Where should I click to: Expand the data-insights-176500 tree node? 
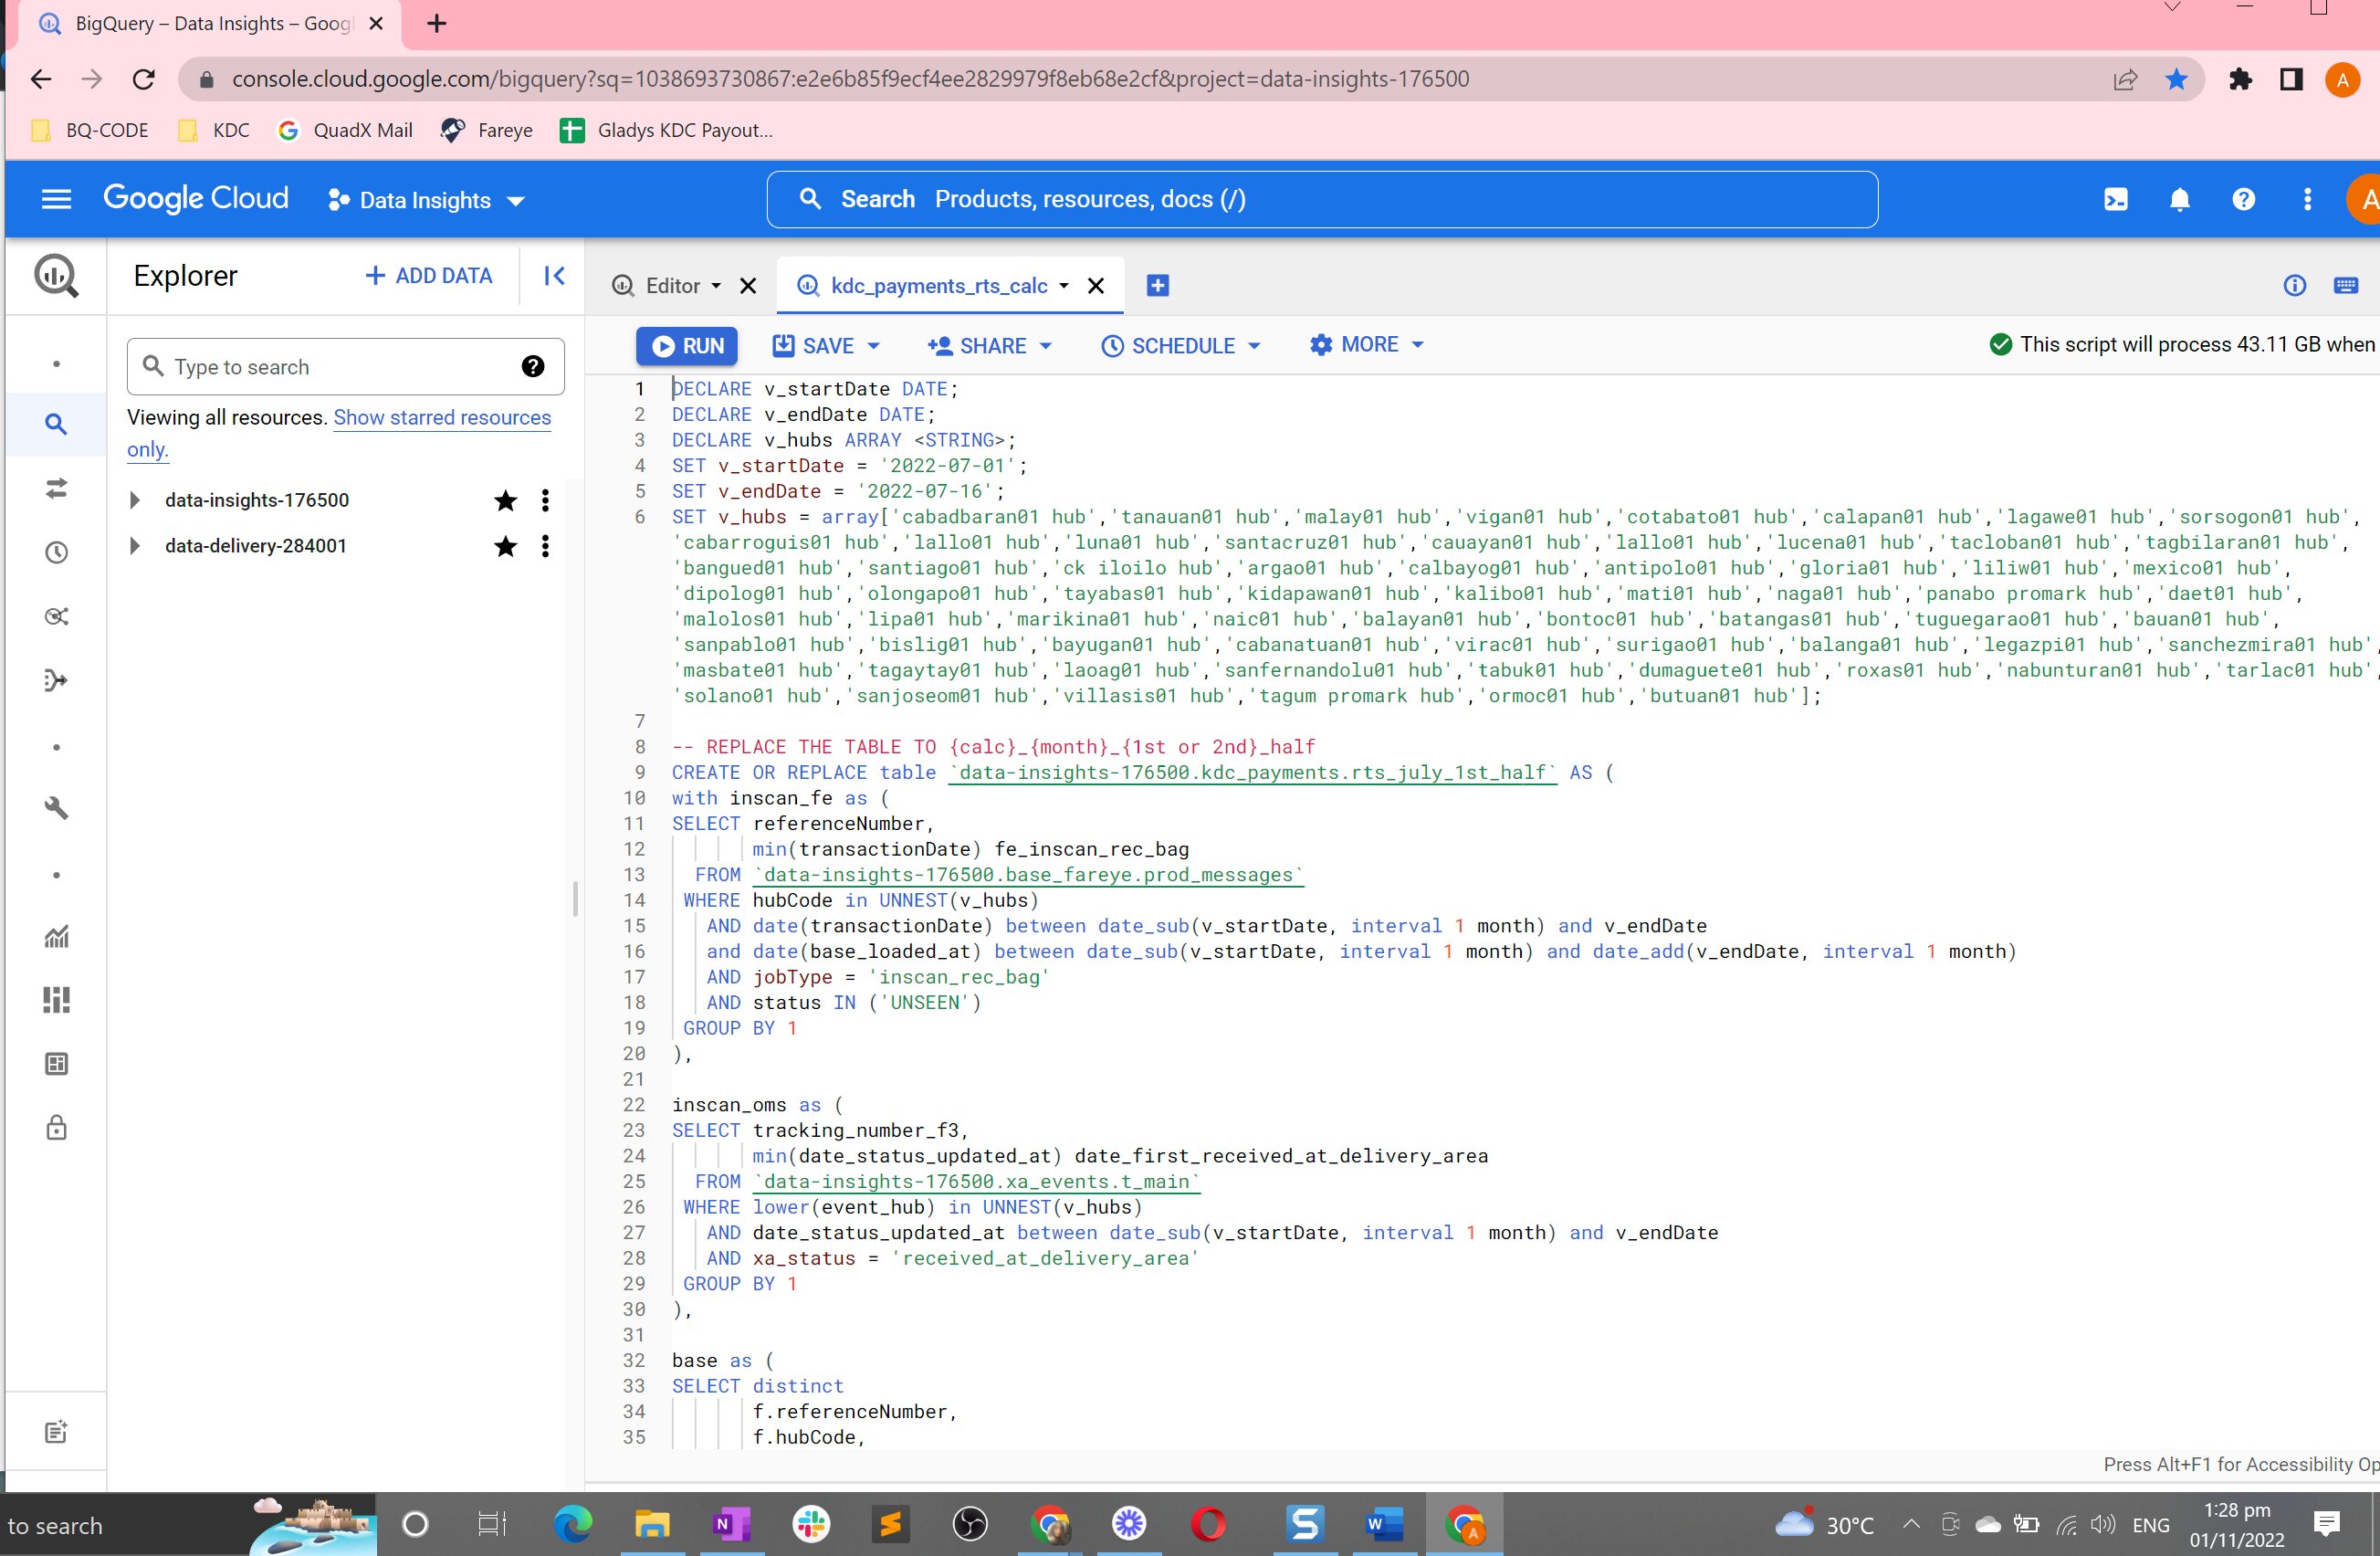pos(135,500)
